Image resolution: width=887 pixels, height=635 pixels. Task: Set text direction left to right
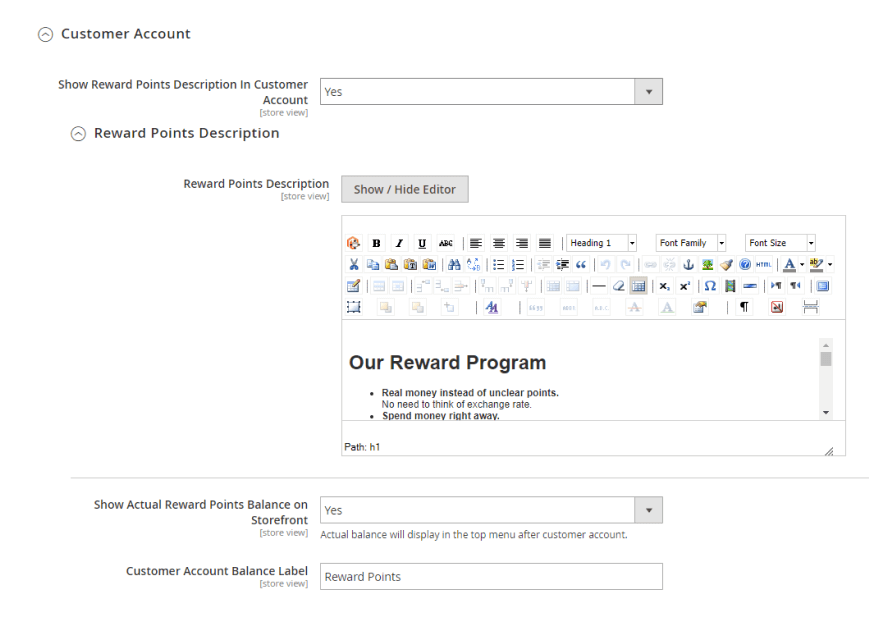(776, 286)
